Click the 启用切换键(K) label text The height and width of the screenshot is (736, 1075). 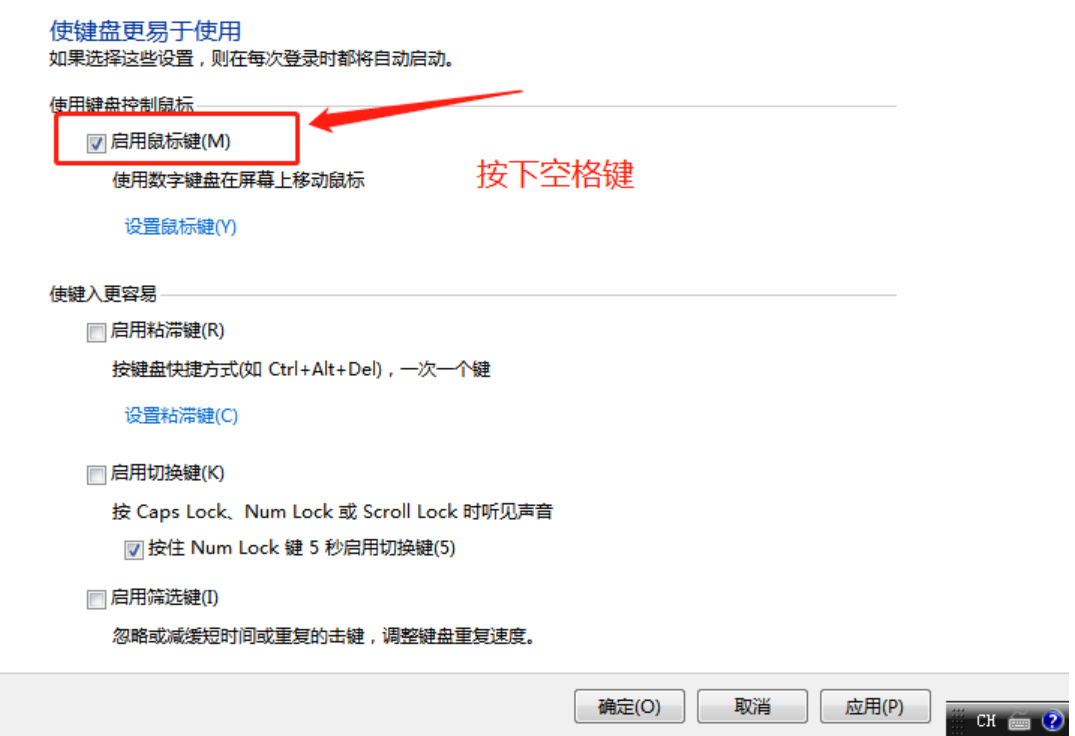coord(167,473)
